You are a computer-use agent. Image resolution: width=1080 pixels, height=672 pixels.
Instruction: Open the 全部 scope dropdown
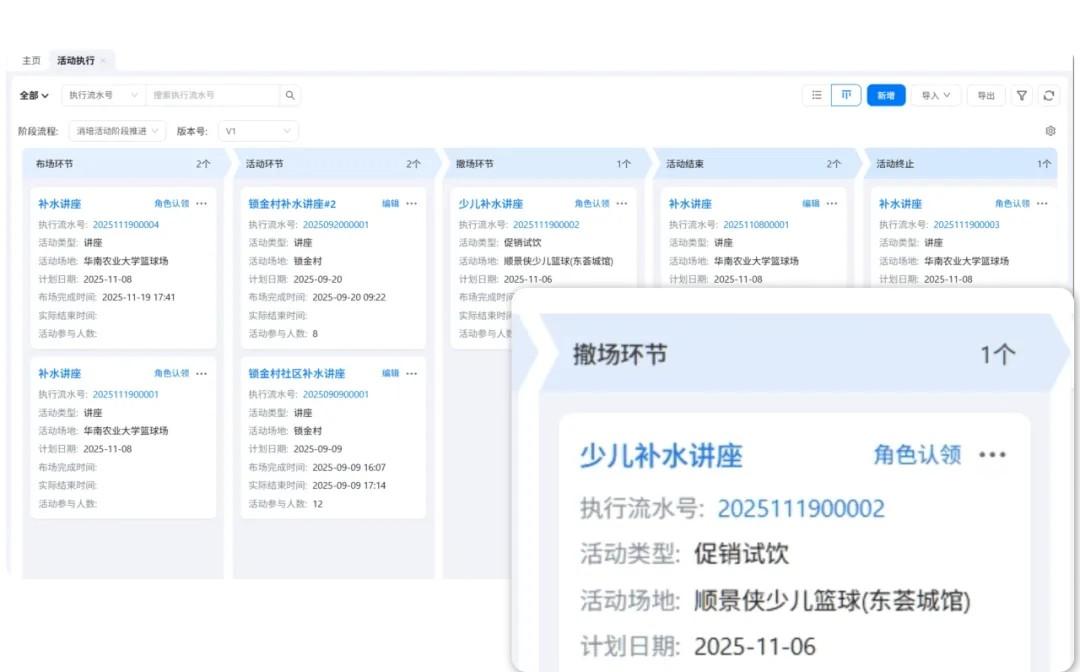click(33, 95)
